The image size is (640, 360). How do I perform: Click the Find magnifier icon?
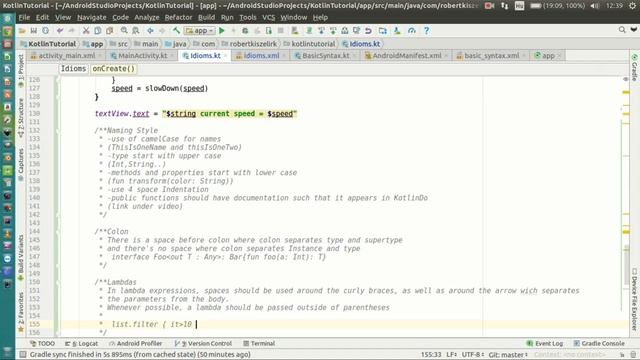124,31
